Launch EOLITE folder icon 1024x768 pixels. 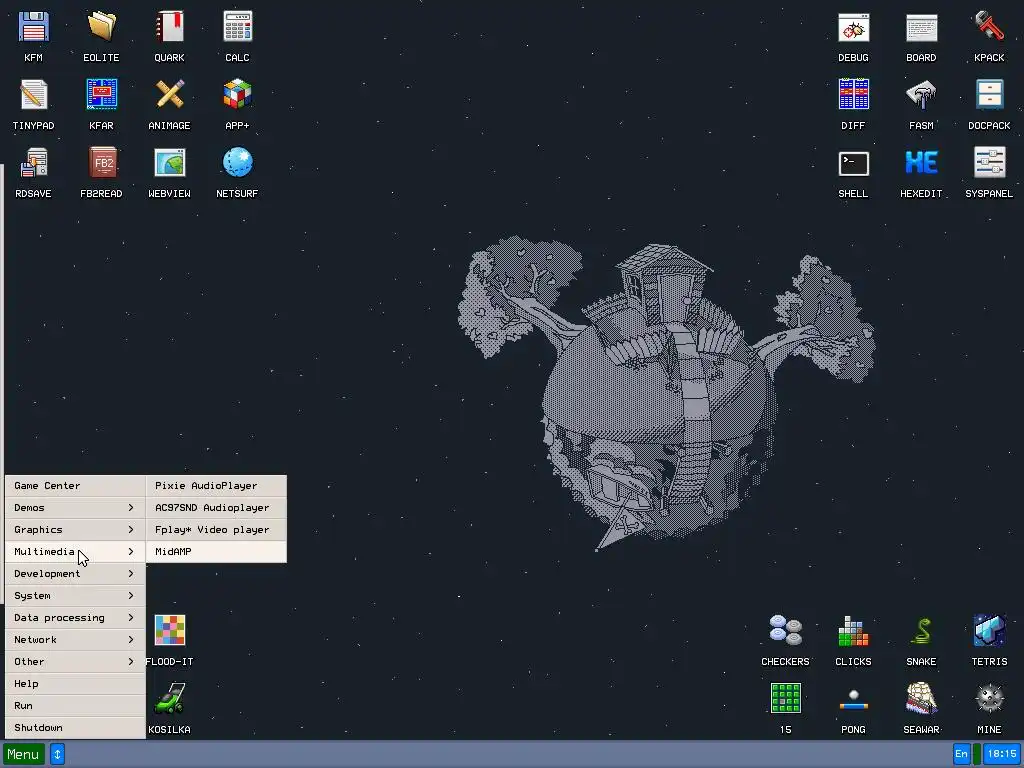coord(101,27)
